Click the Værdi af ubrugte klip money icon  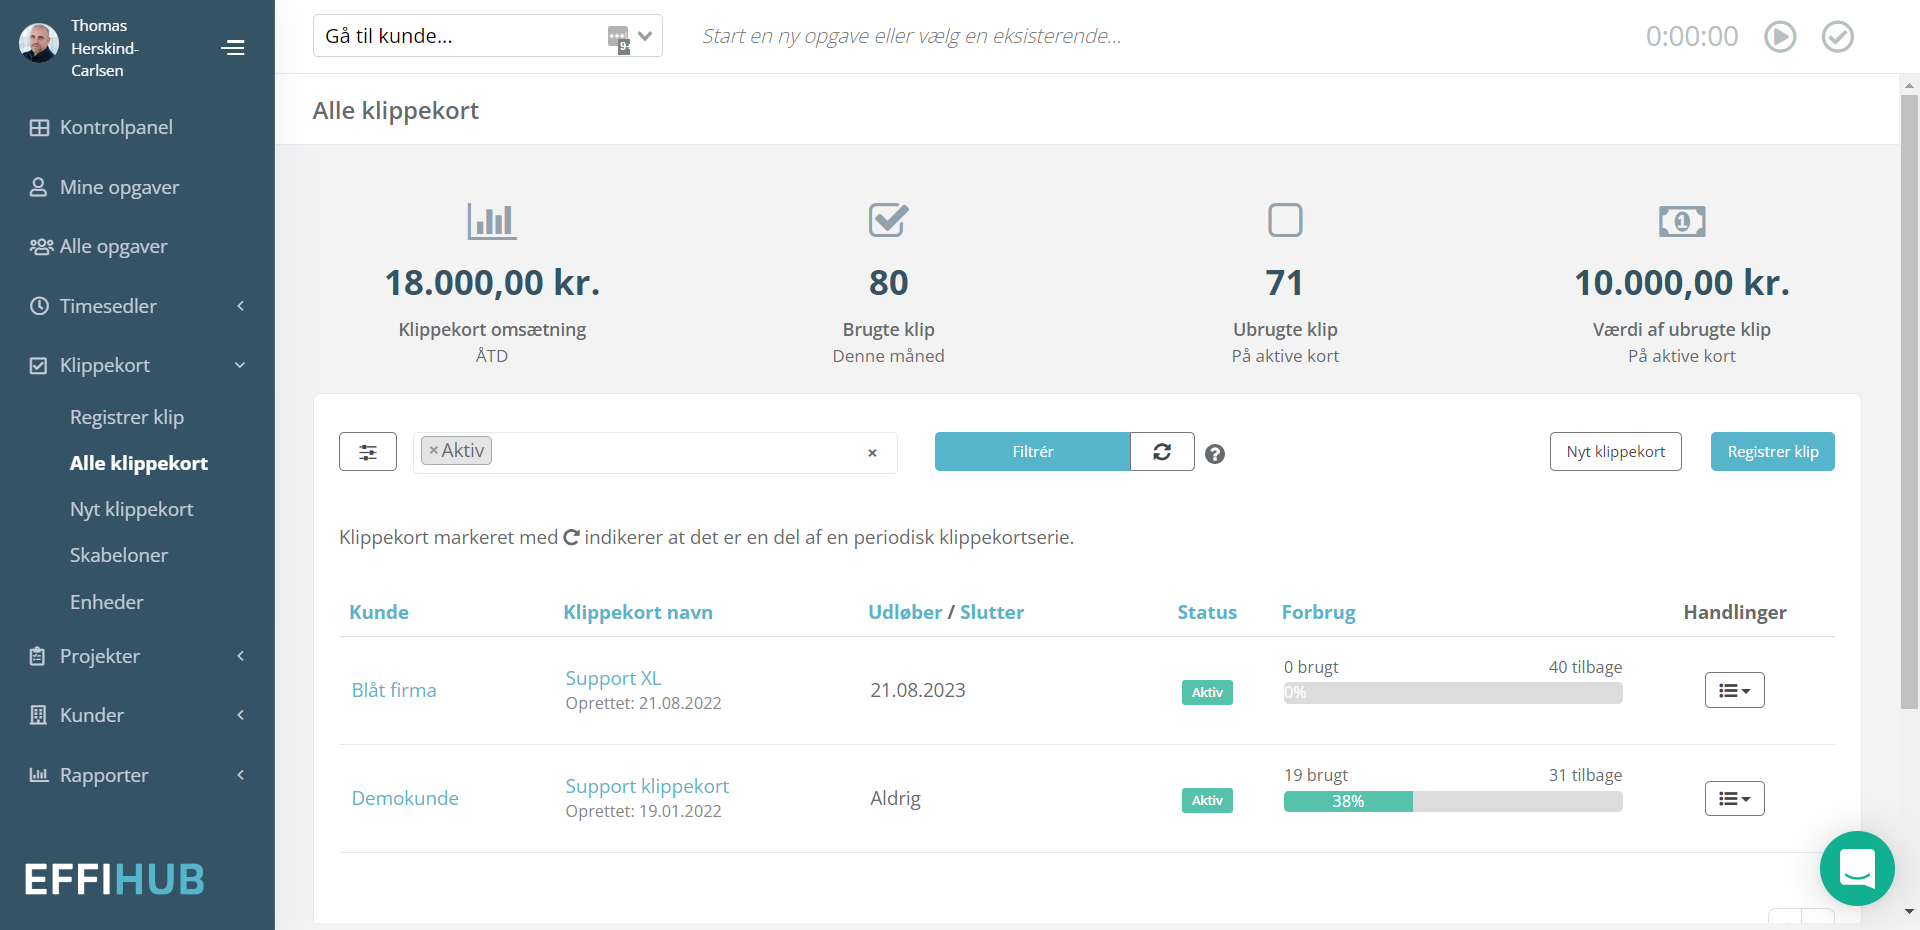[x=1682, y=221]
